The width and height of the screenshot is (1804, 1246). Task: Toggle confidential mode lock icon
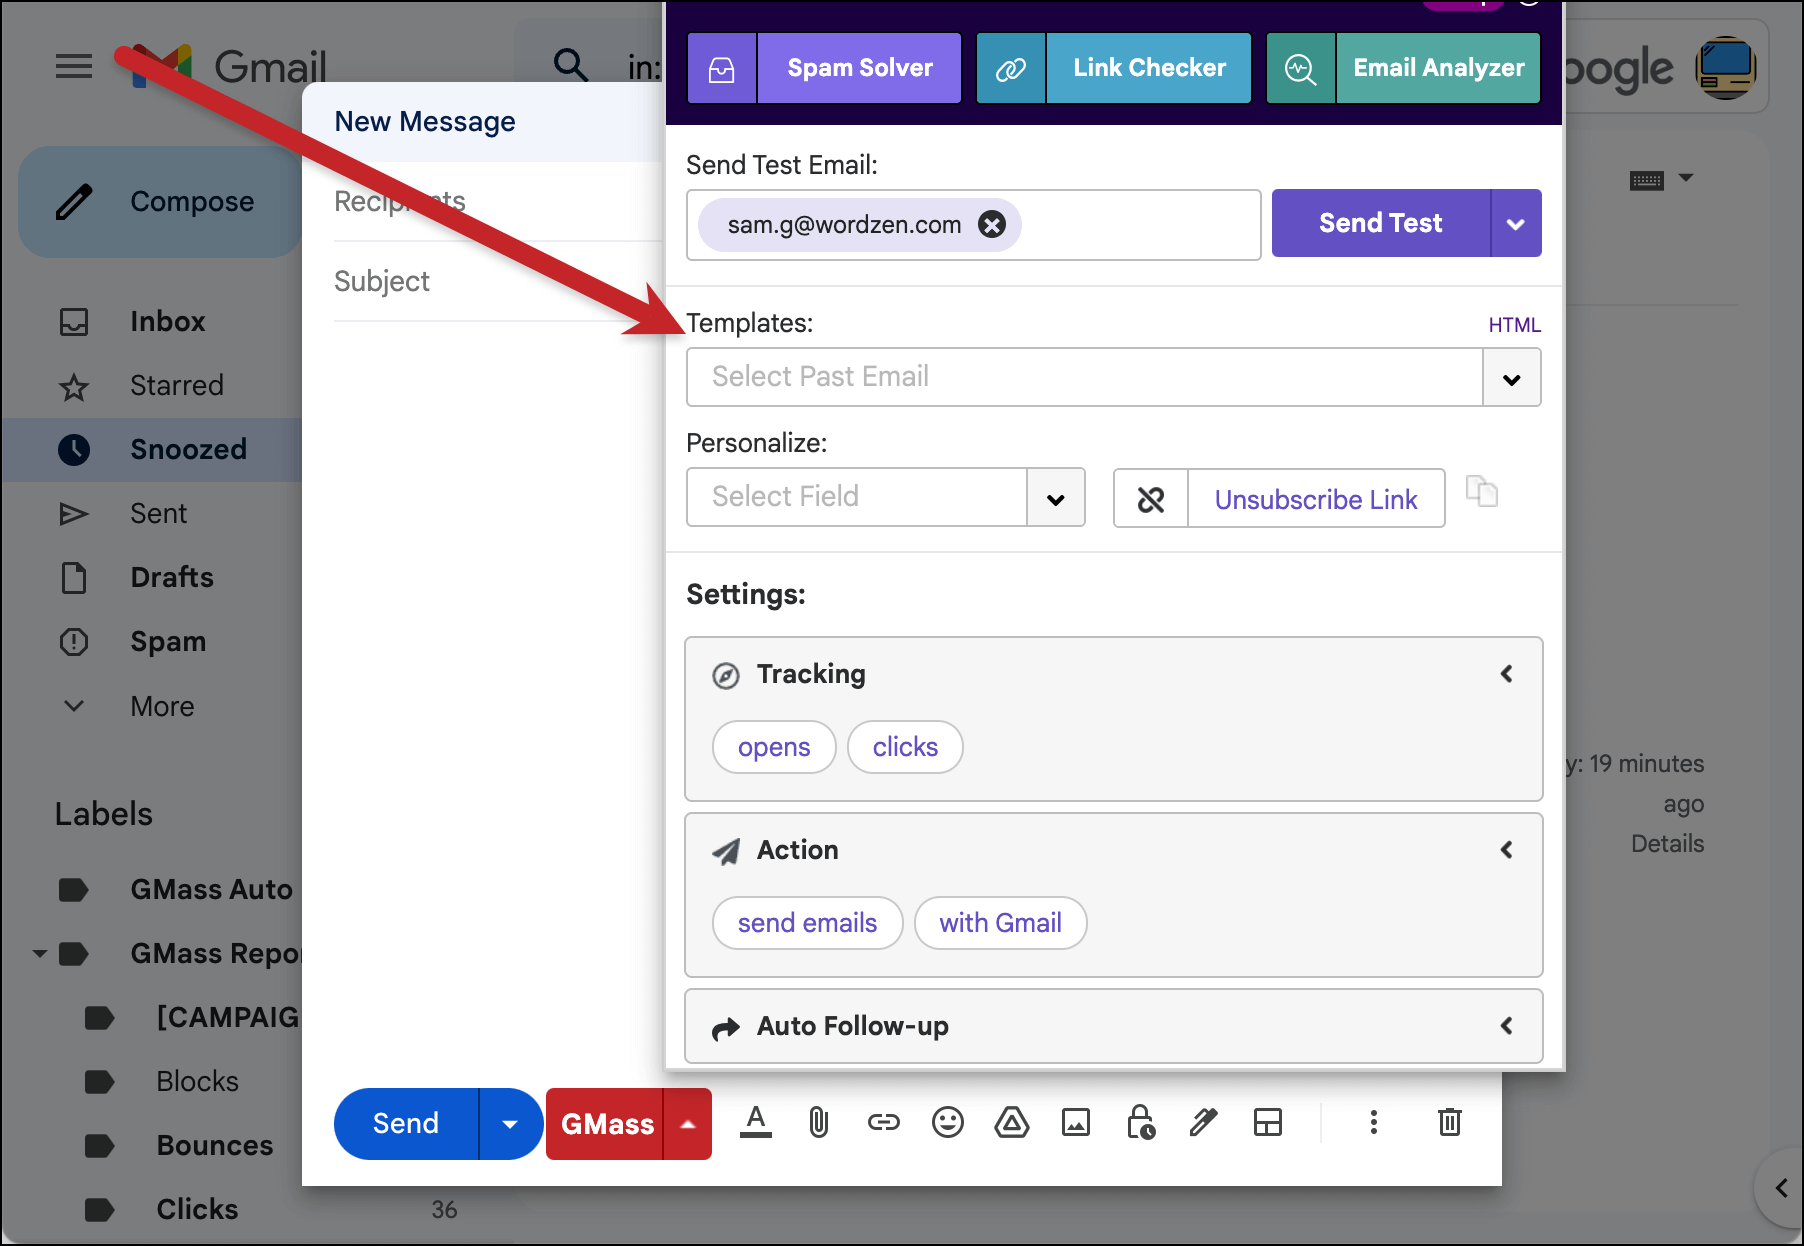(1140, 1122)
